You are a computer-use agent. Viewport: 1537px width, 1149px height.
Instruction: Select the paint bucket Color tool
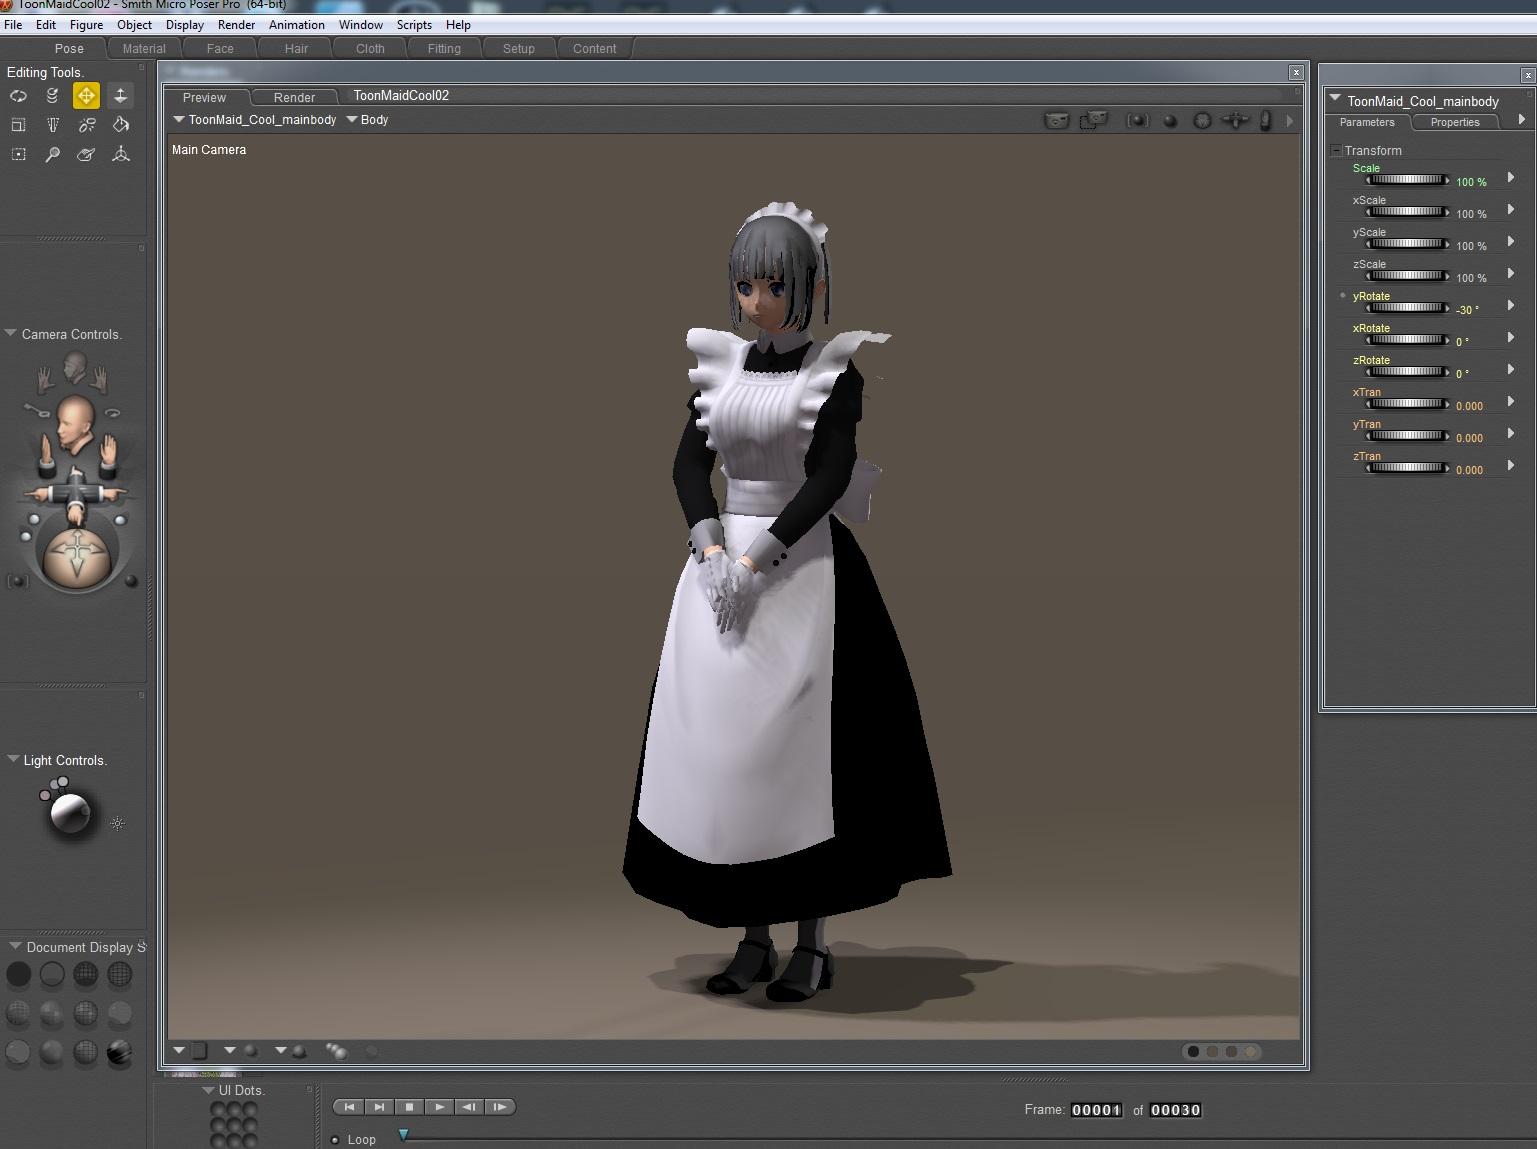(120, 125)
